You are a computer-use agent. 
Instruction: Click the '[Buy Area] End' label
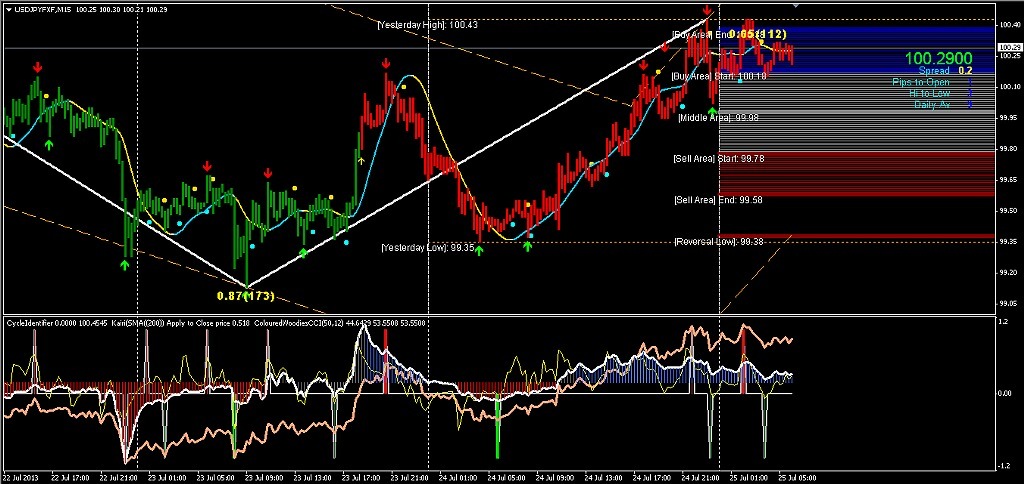coord(700,34)
